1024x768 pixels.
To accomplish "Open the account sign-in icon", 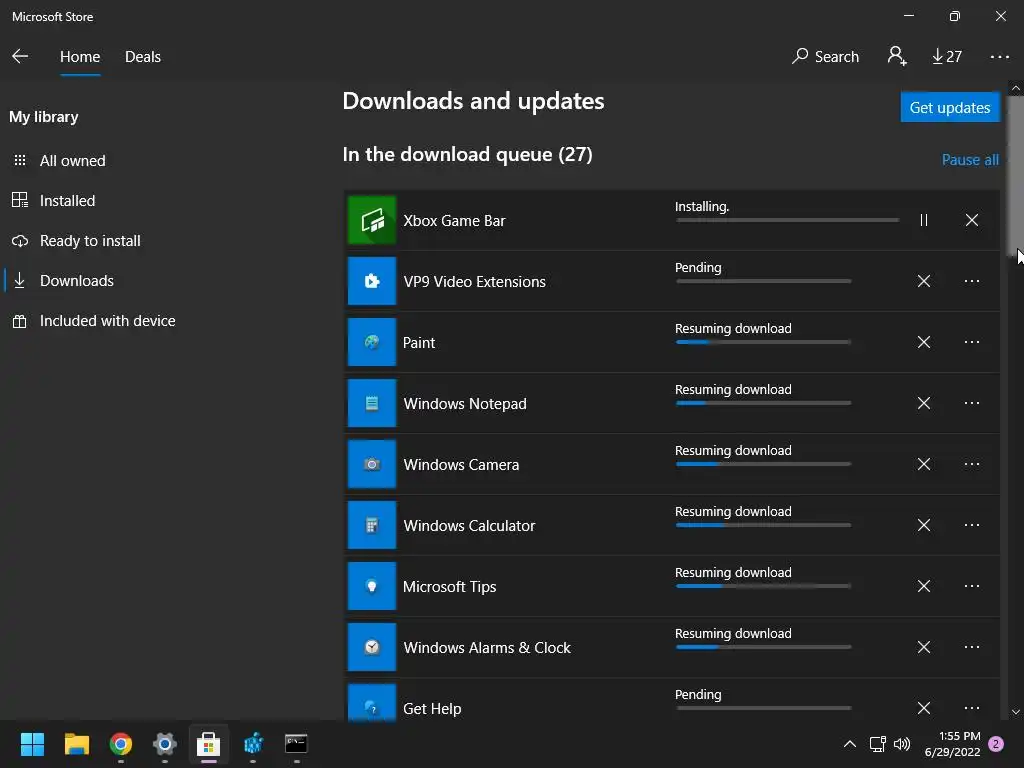I will (x=897, y=56).
